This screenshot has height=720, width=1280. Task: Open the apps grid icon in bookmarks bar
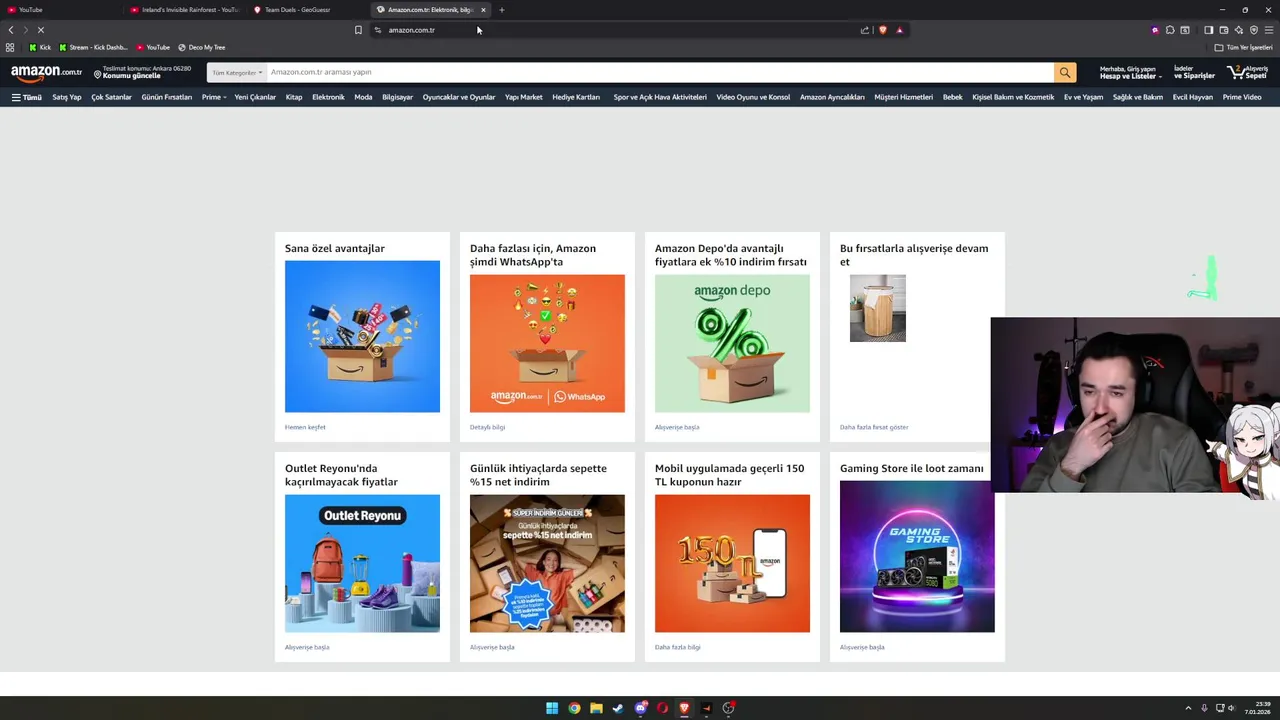pos(10,47)
